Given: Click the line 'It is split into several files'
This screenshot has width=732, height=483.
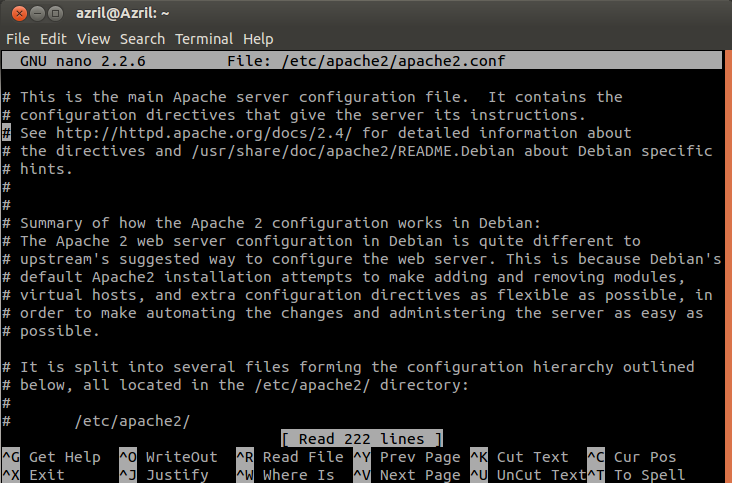Looking at the screenshot, I should 348,367.
